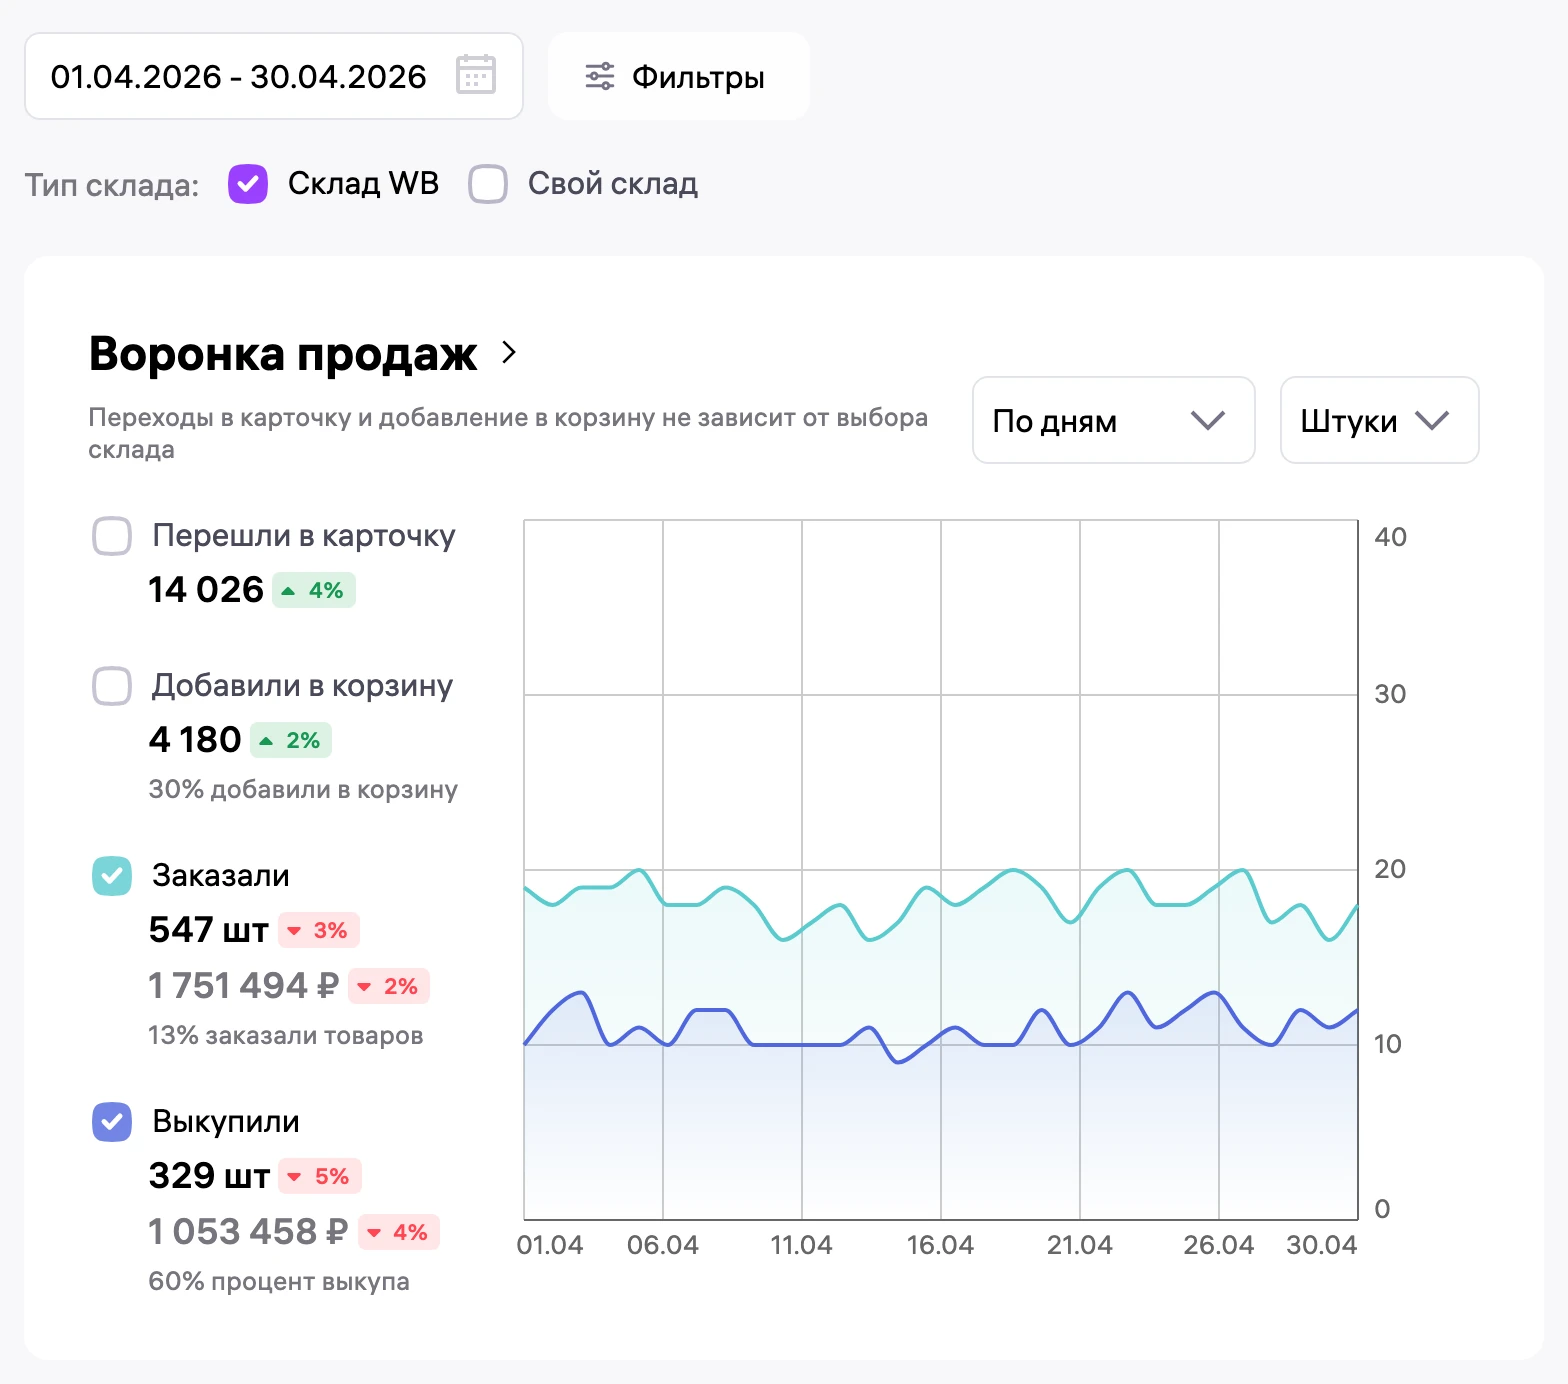Enable the Свой склад checkbox
Screen dimensions: 1568x1384
pos(488,184)
